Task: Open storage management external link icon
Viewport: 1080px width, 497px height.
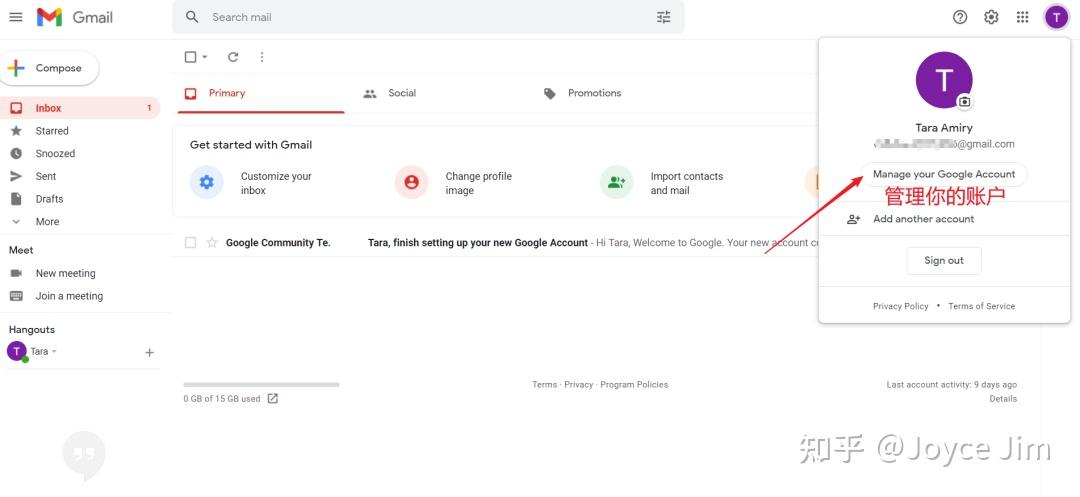Action: coord(273,398)
